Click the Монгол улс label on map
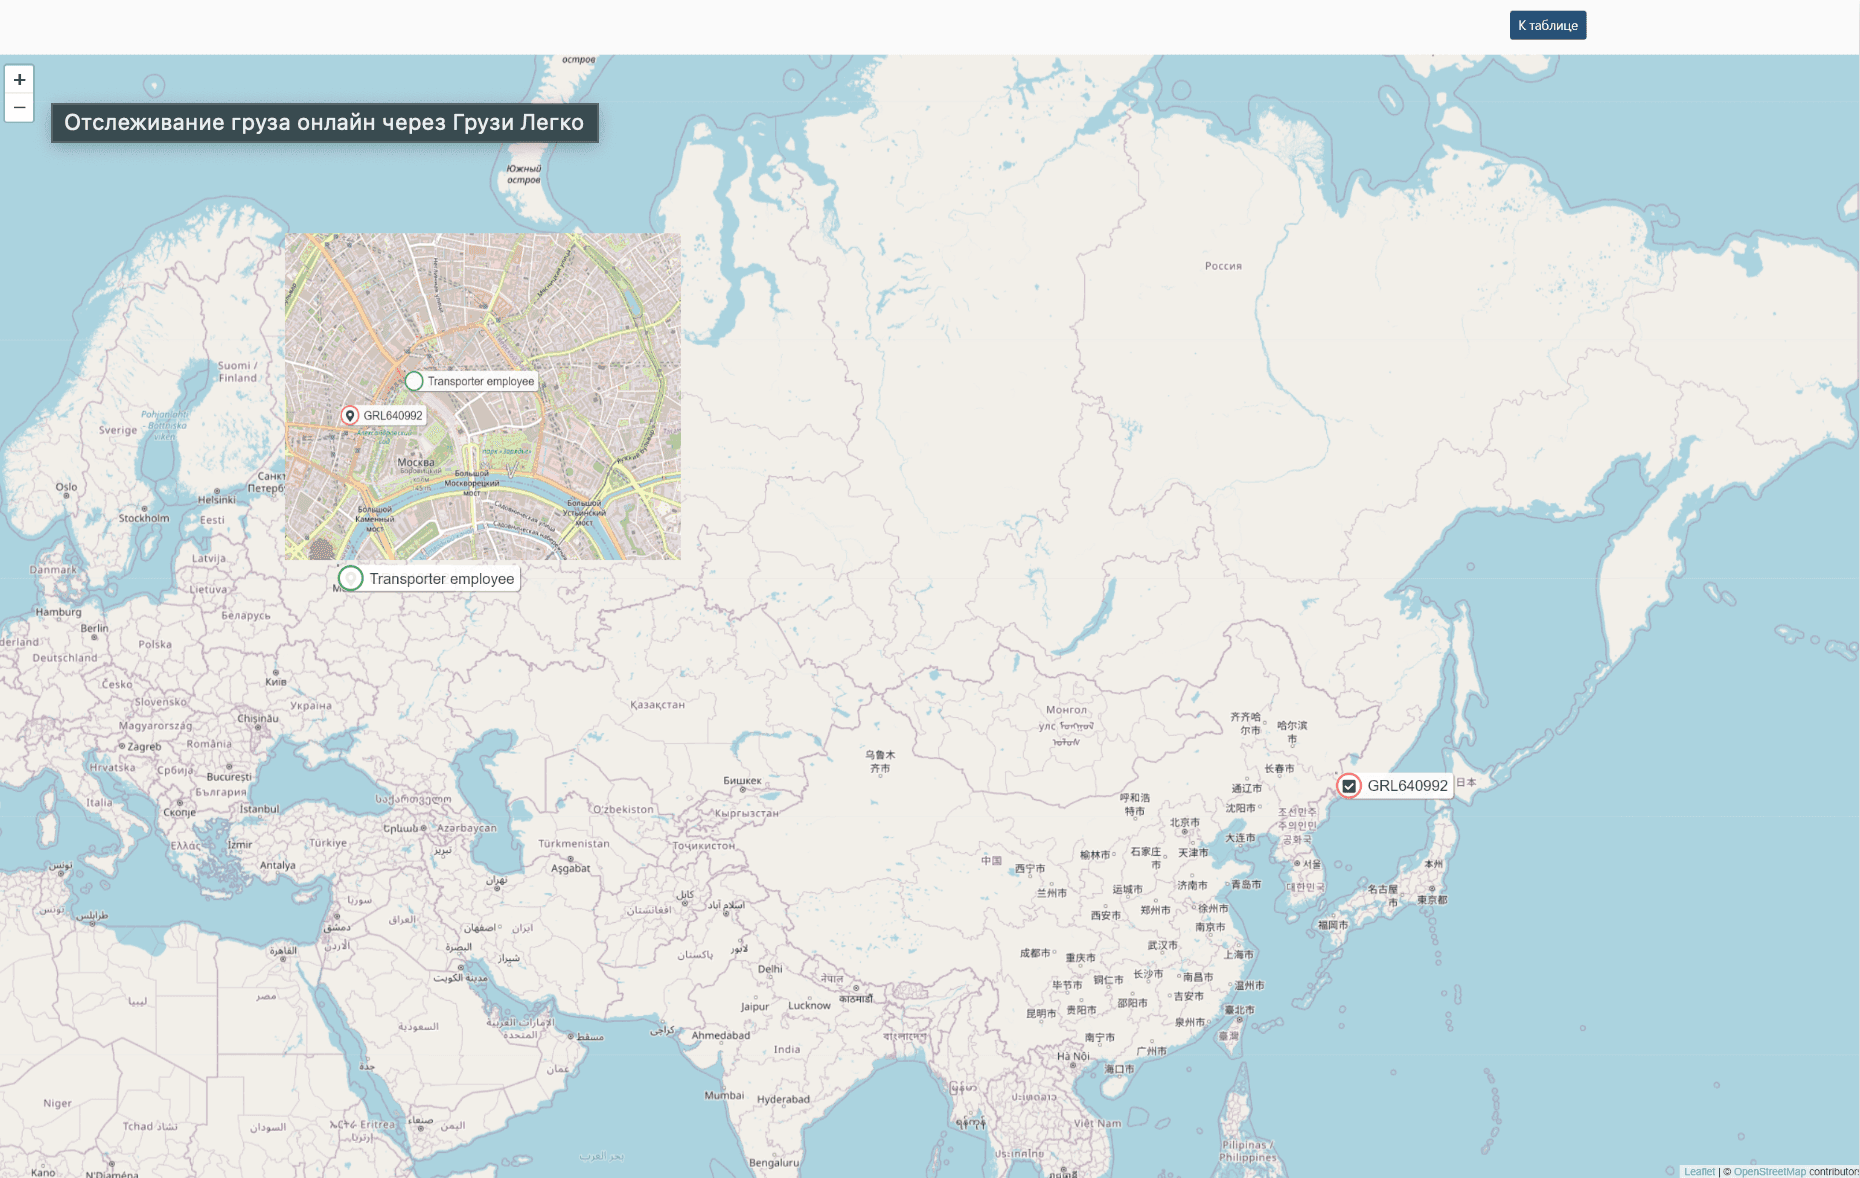 (1066, 717)
